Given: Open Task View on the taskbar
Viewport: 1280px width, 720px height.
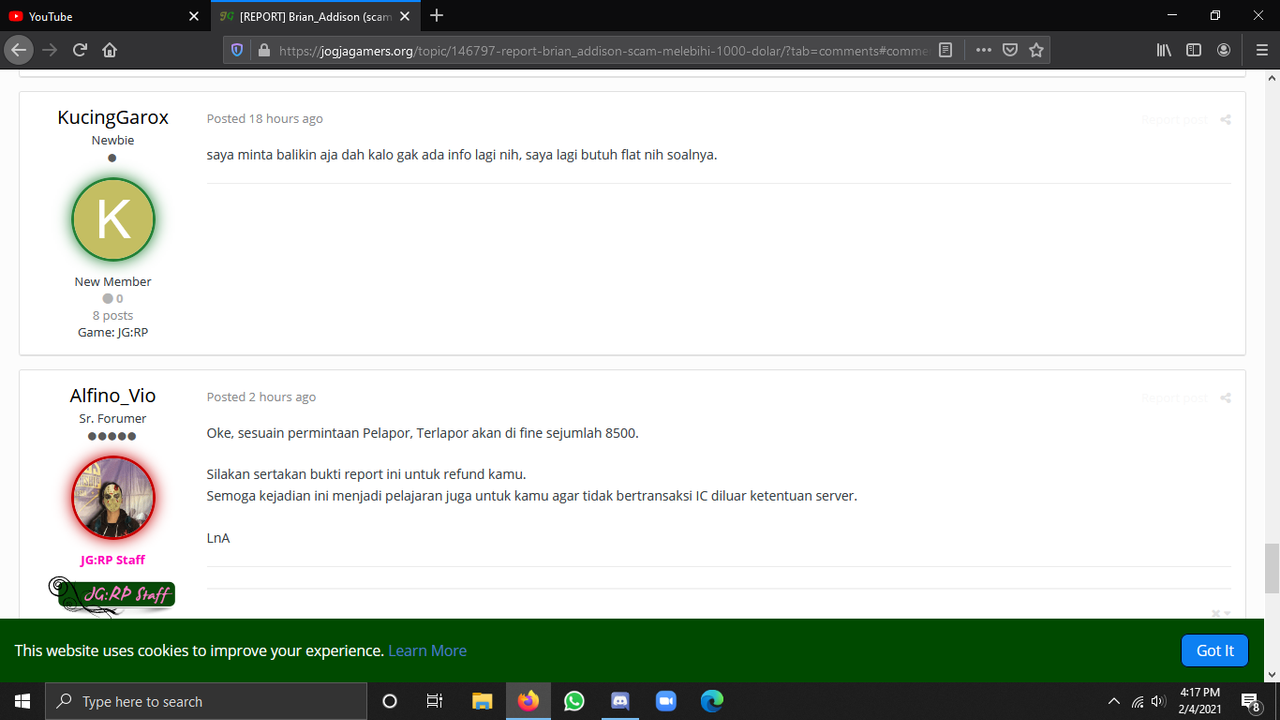Looking at the screenshot, I should (x=434, y=701).
